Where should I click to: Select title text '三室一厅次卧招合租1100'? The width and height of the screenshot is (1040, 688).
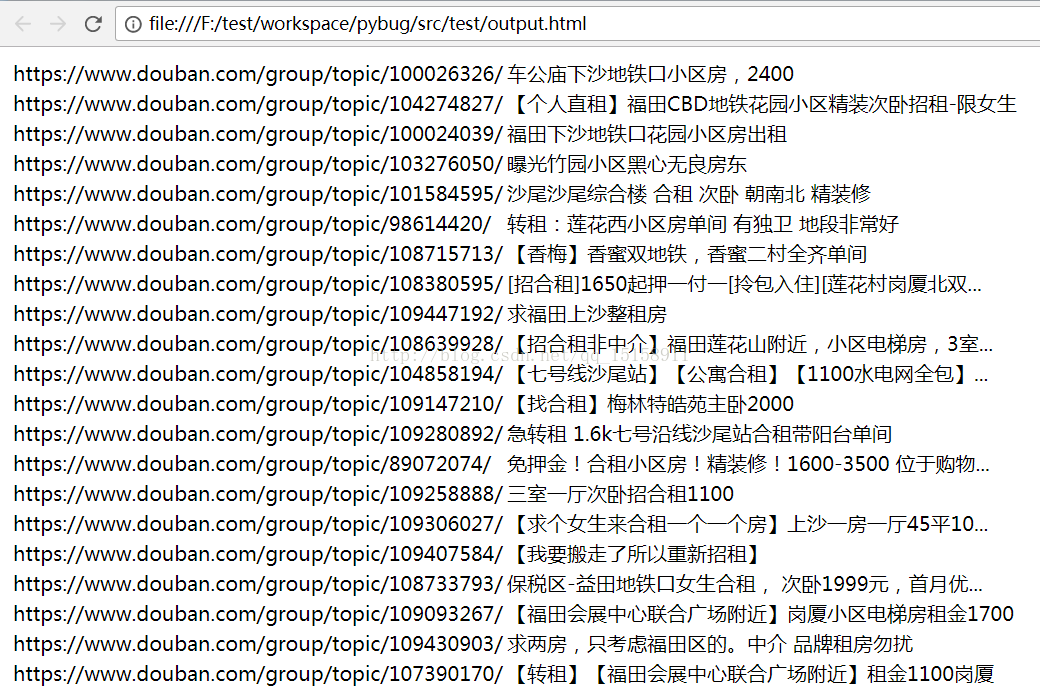point(621,494)
